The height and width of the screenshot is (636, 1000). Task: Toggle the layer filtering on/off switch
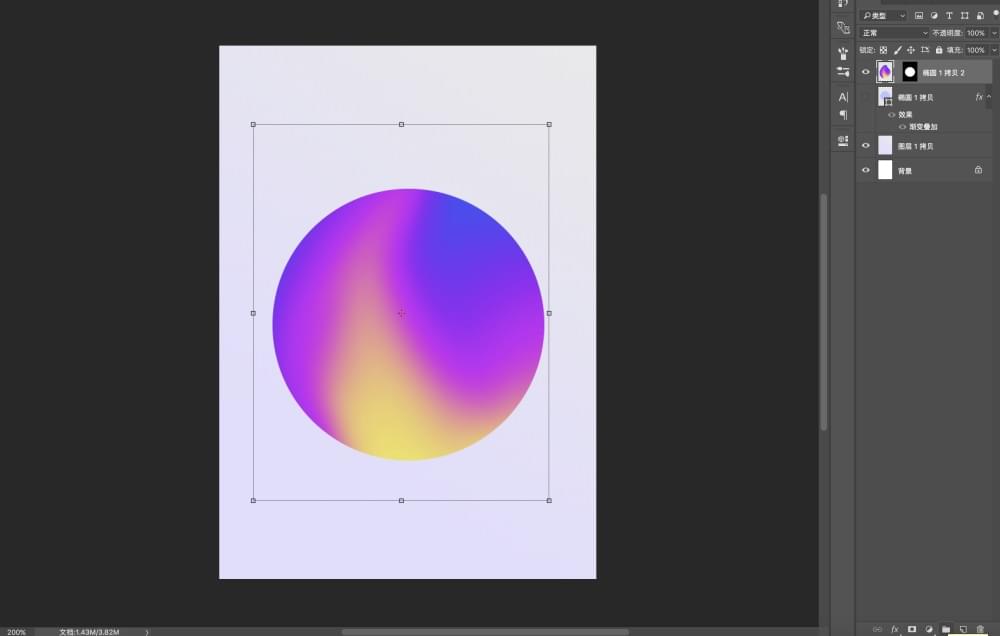click(x=996, y=13)
